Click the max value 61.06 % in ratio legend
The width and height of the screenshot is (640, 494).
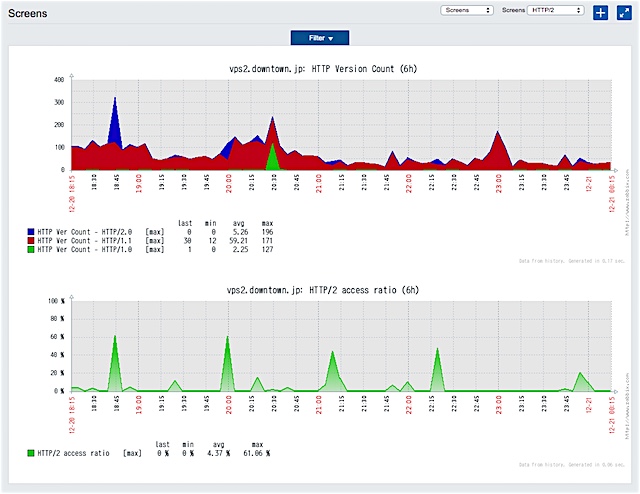tap(257, 453)
